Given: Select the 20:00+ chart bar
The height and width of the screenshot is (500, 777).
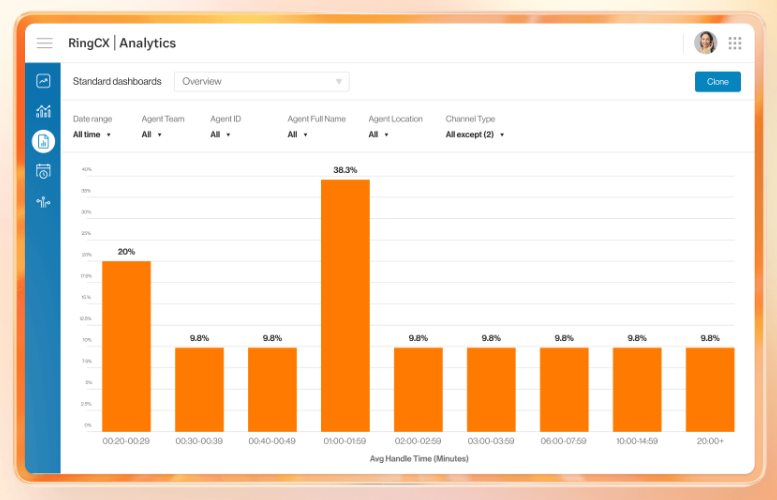Looking at the screenshot, I should coord(710,389).
